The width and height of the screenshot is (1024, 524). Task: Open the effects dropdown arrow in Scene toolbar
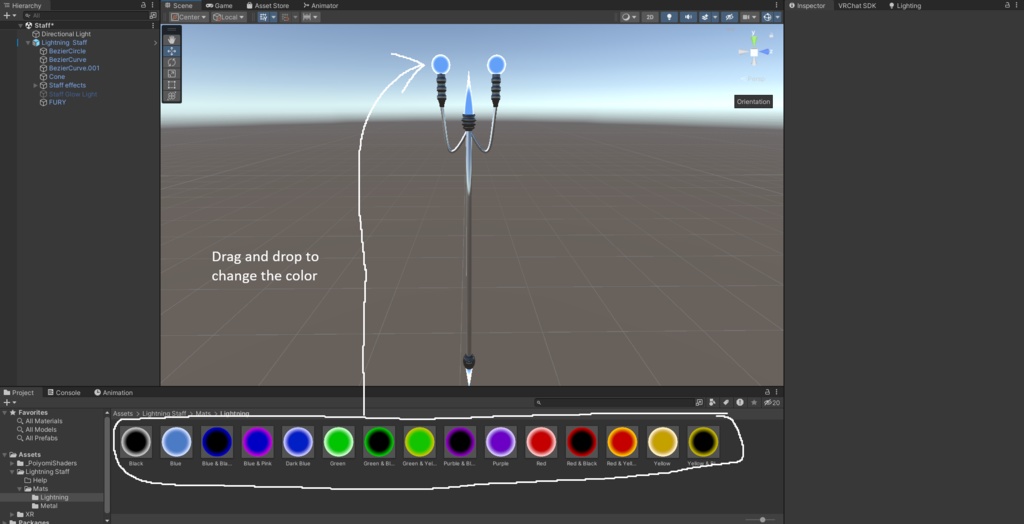tap(715, 17)
